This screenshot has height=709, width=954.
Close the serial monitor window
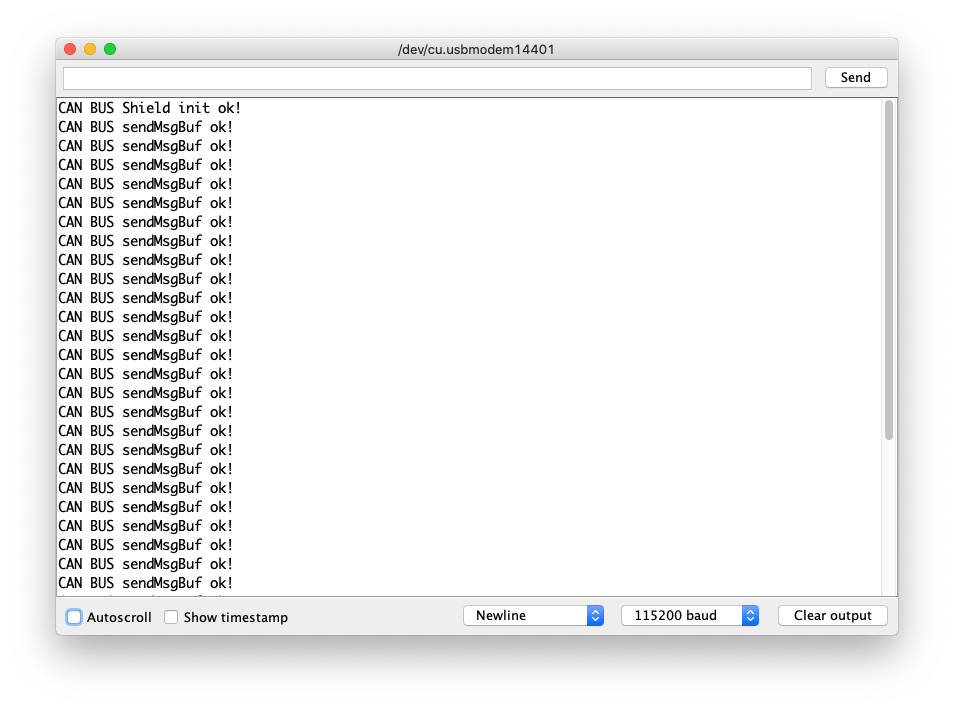click(x=70, y=49)
